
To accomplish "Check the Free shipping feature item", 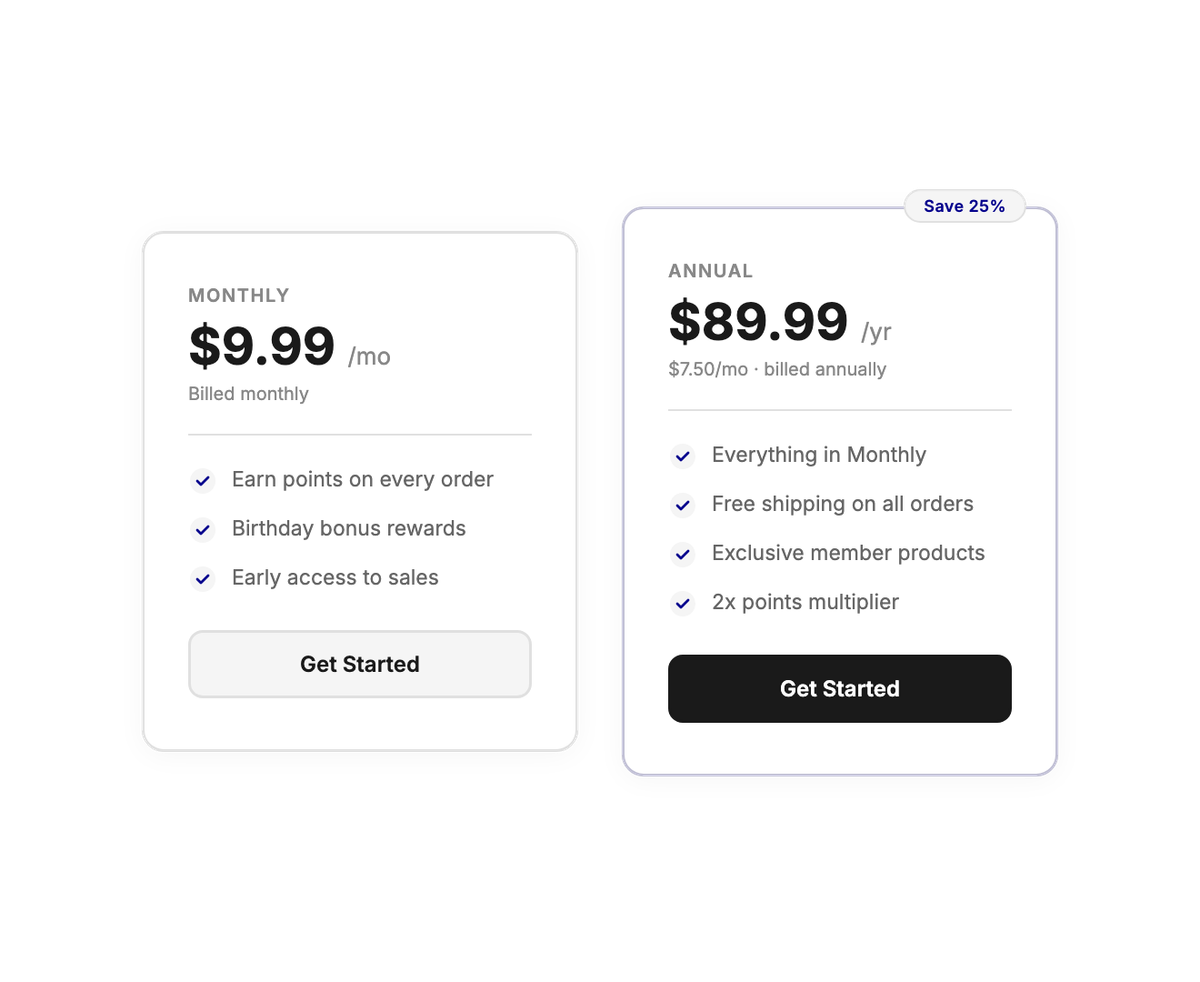I will click(842, 504).
